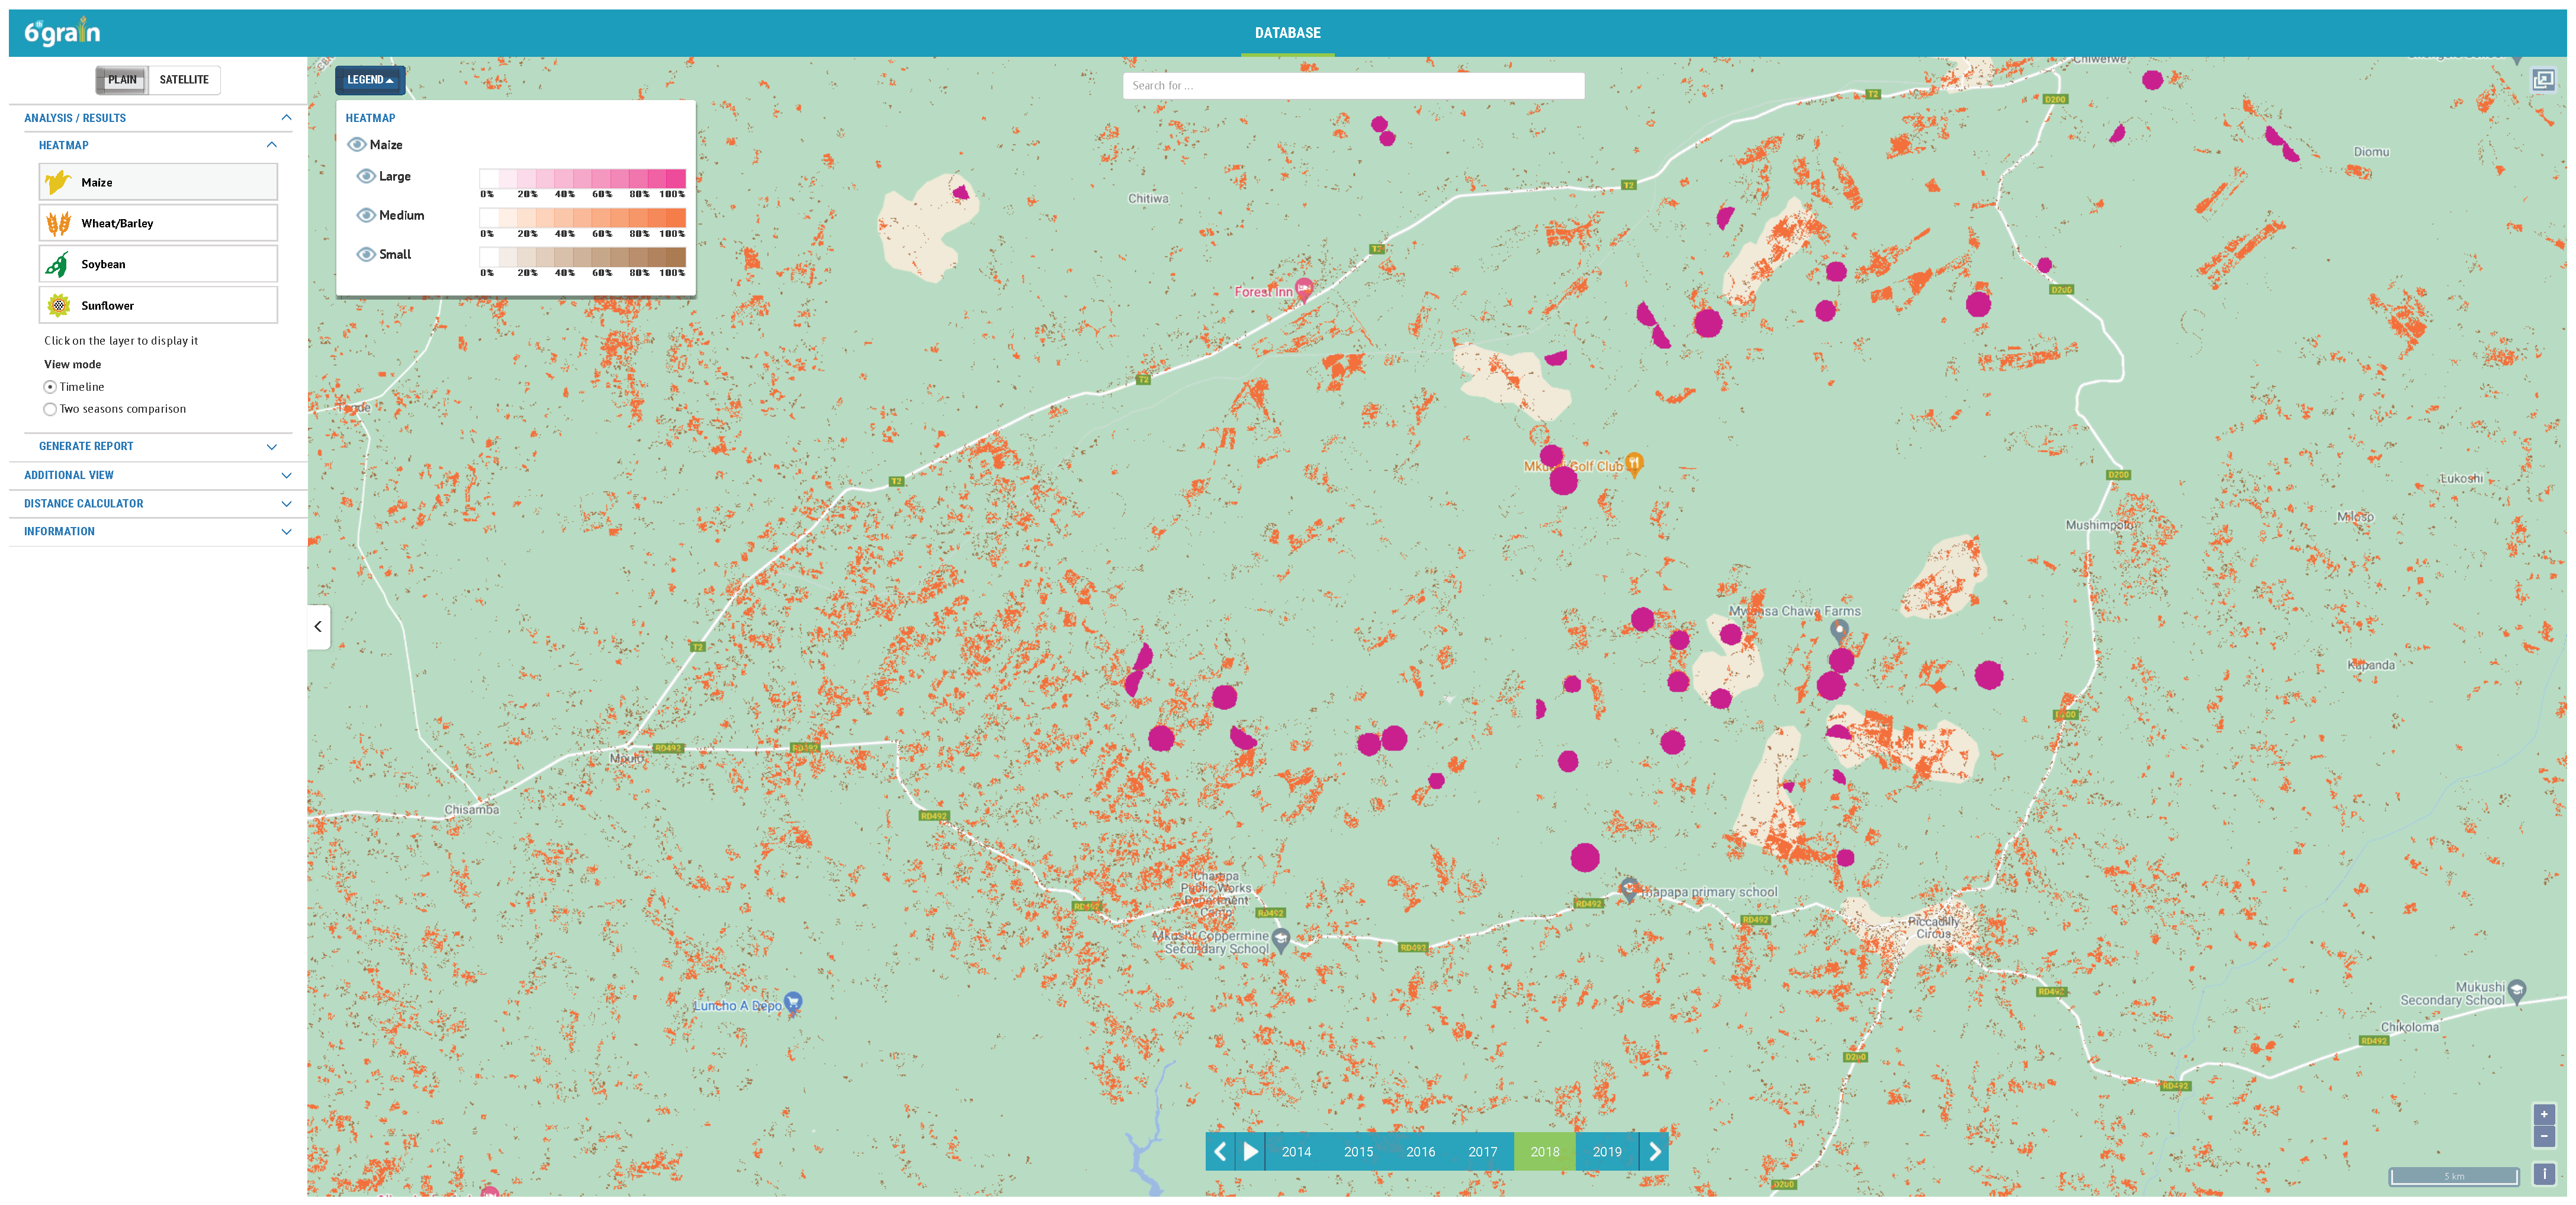Open the Database tab
Screen dimensions: 2576x1205
1287,33
